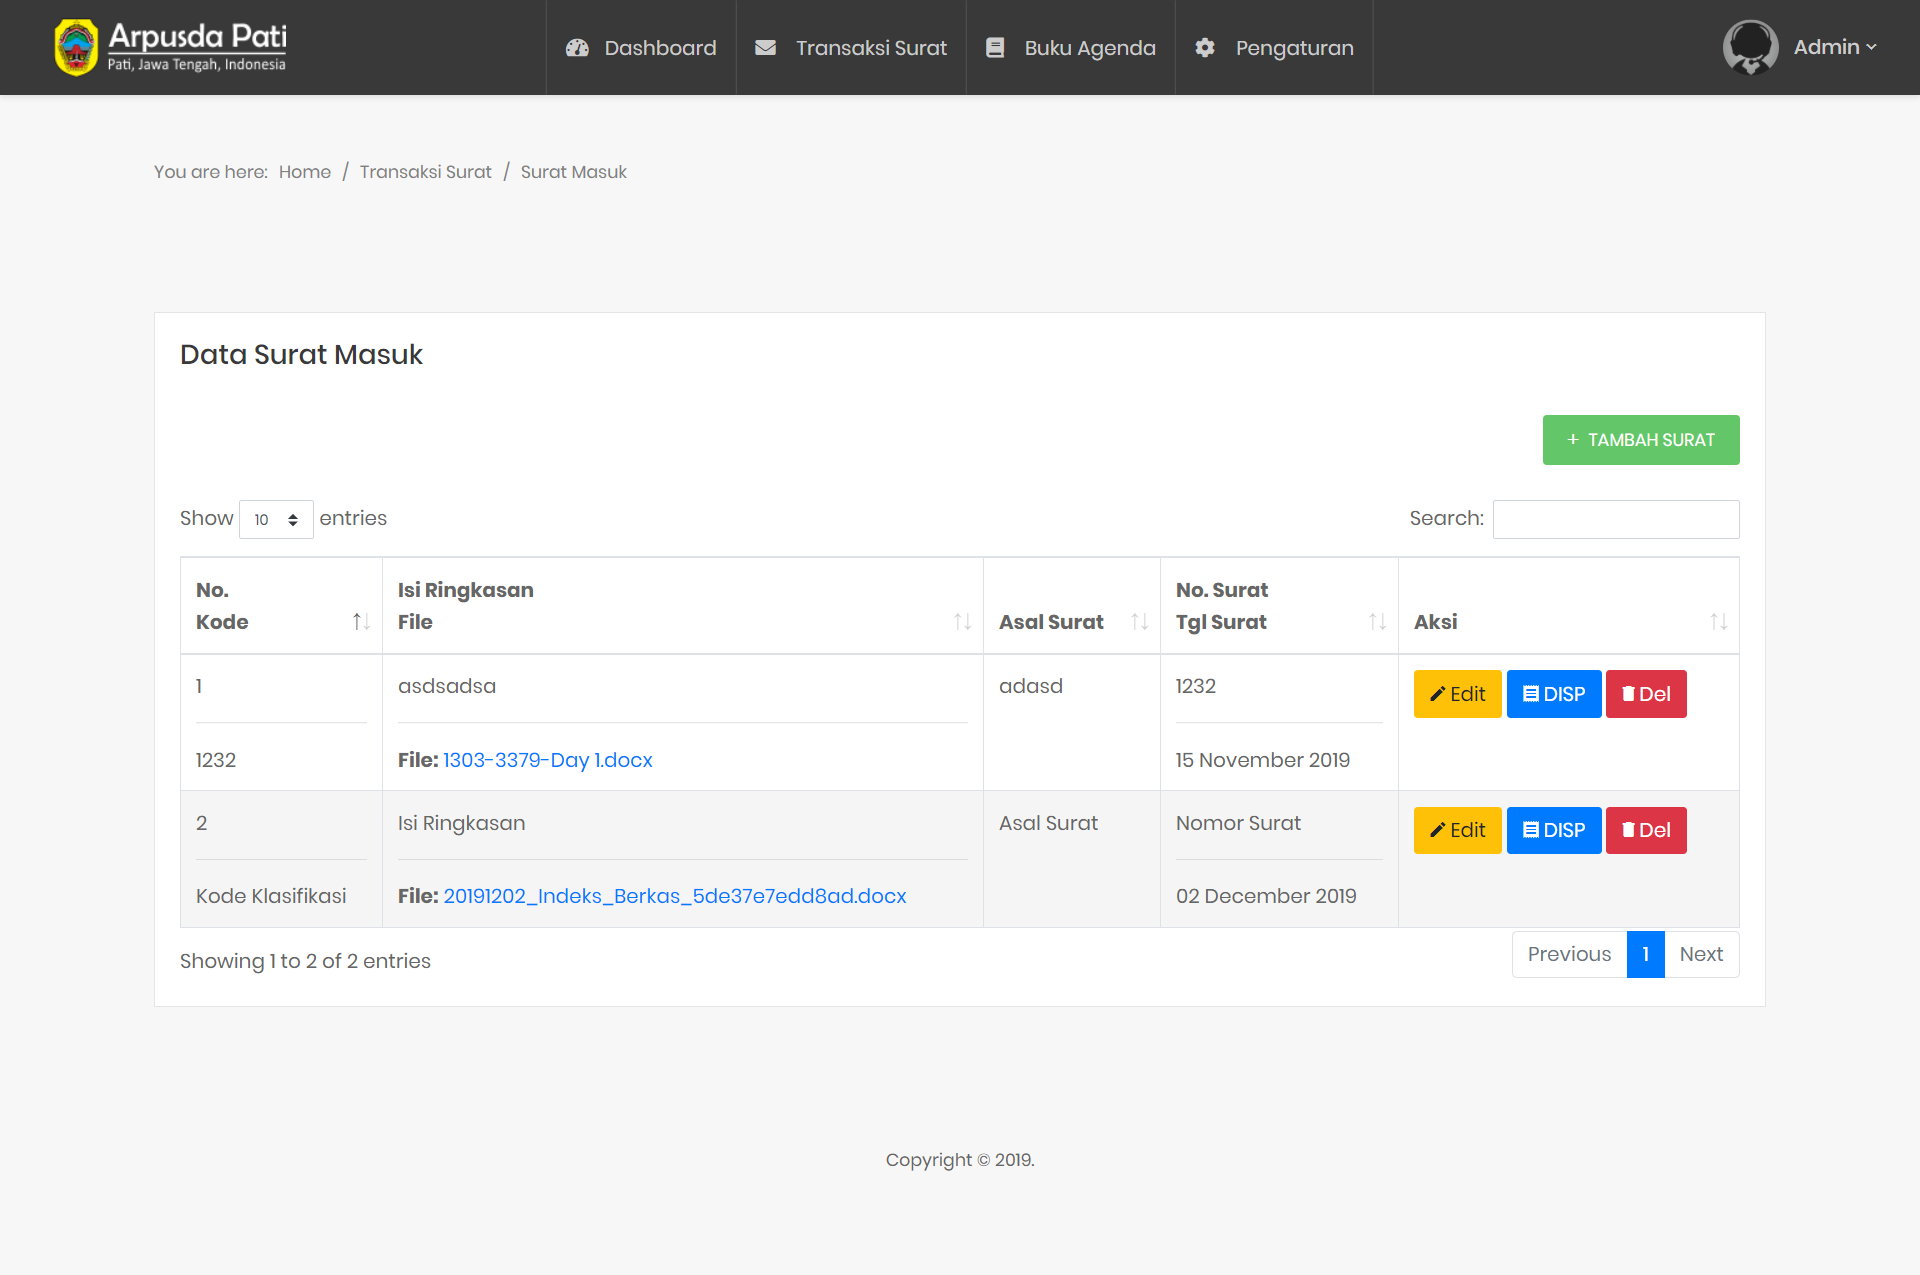Image resolution: width=1920 pixels, height=1275 pixels.
Task: Delete the first row entry
Action: [1645, 694]
